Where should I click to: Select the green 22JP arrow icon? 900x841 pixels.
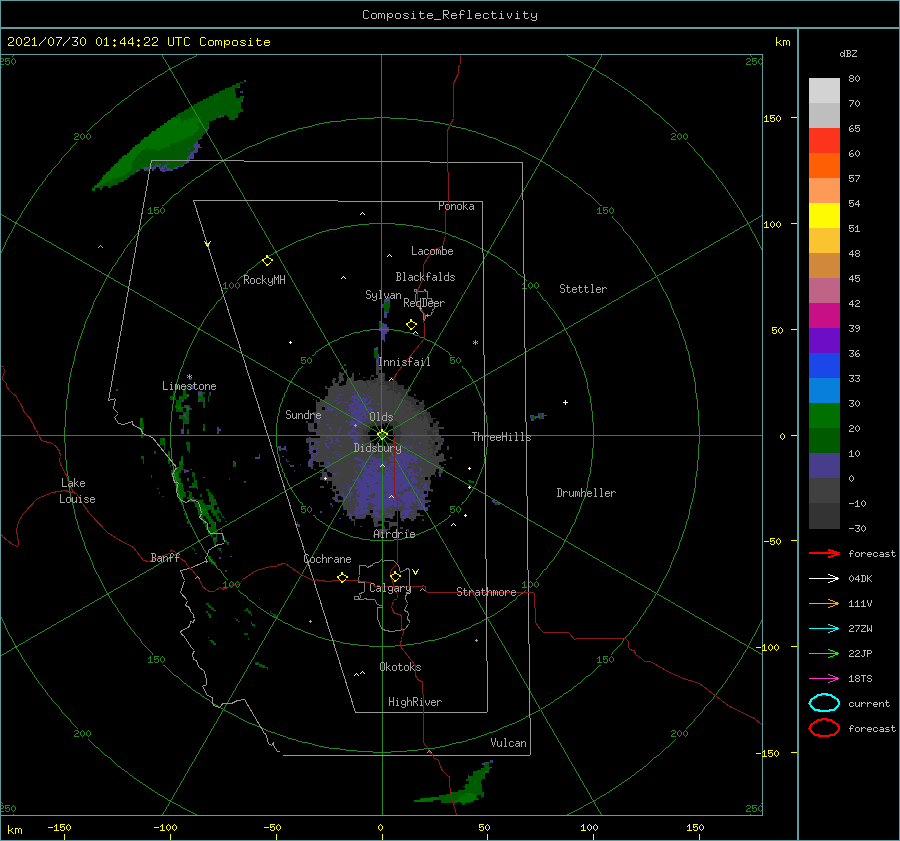point(824,653)
